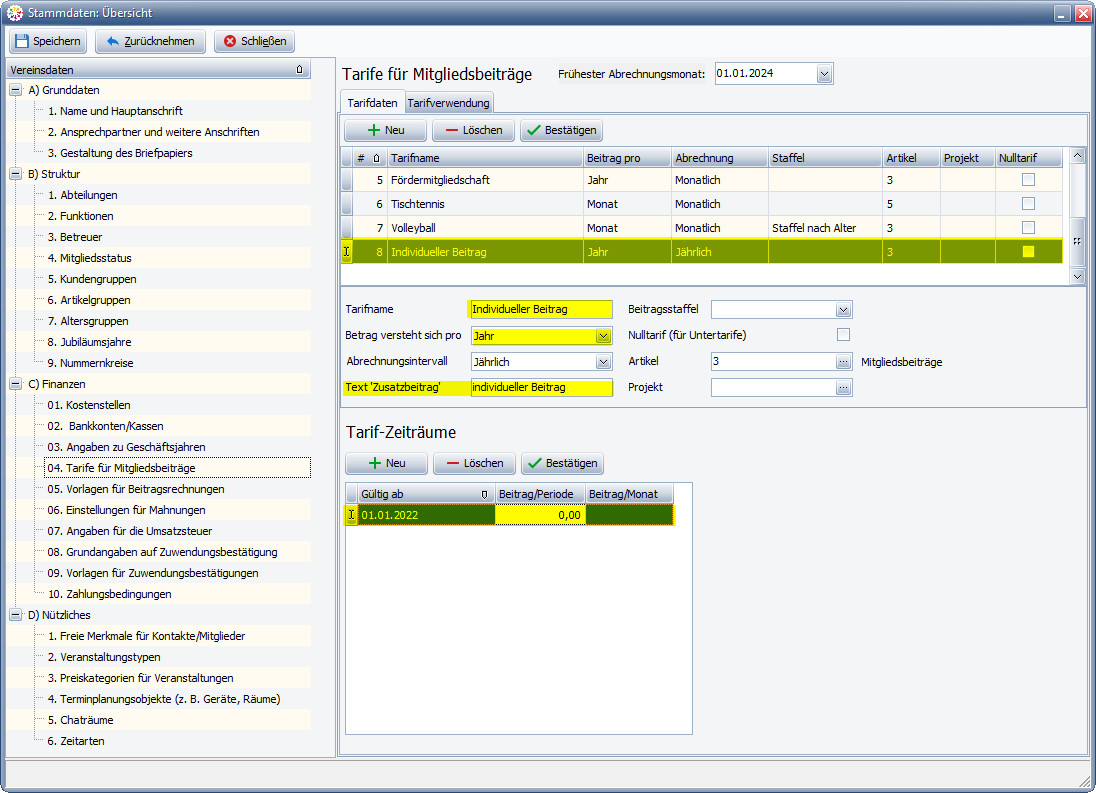The height and width of the screenshot is (793, 1096).
Task: Delete selected tariff with upper Löschen button
Action: point(473,130)
